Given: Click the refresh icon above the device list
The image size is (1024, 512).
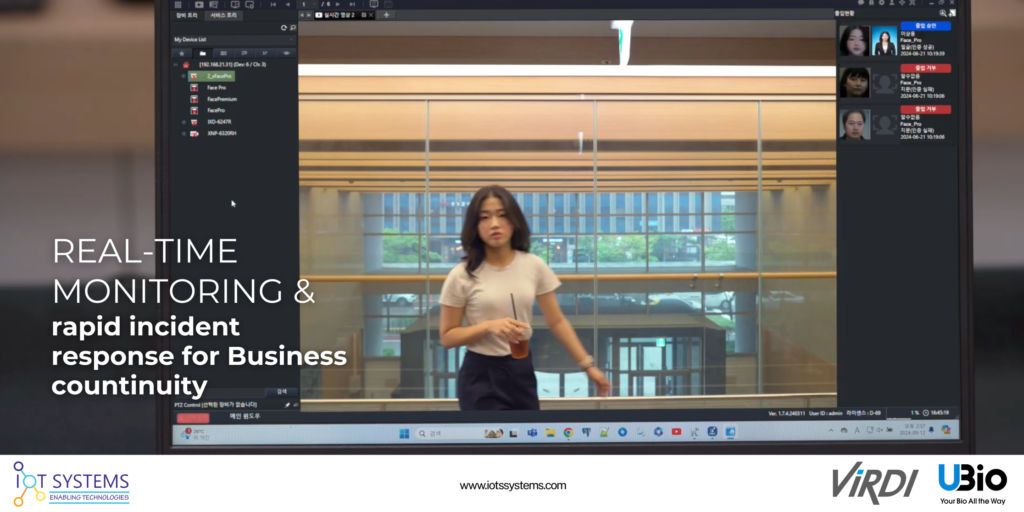Looking at the screenshot, I should tap(283, 28).
